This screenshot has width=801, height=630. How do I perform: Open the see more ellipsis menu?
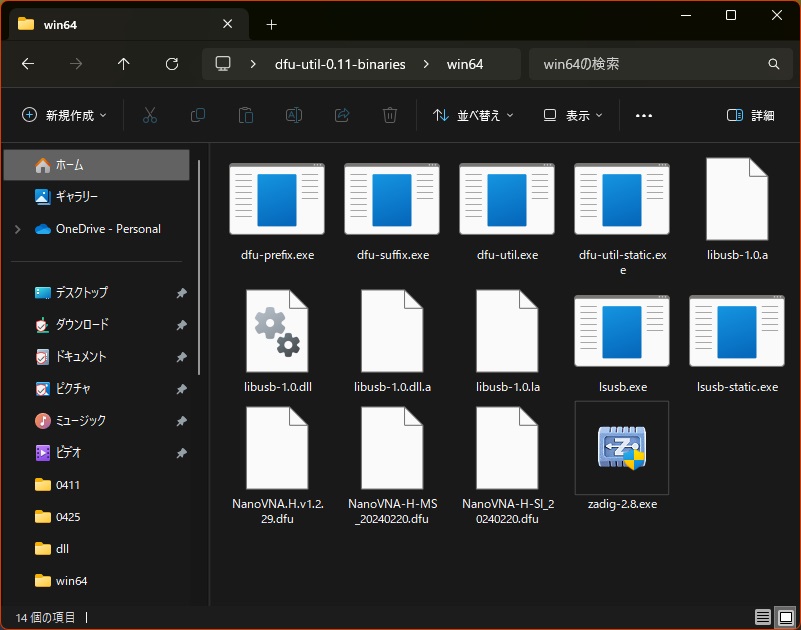[x=643, y=115]
